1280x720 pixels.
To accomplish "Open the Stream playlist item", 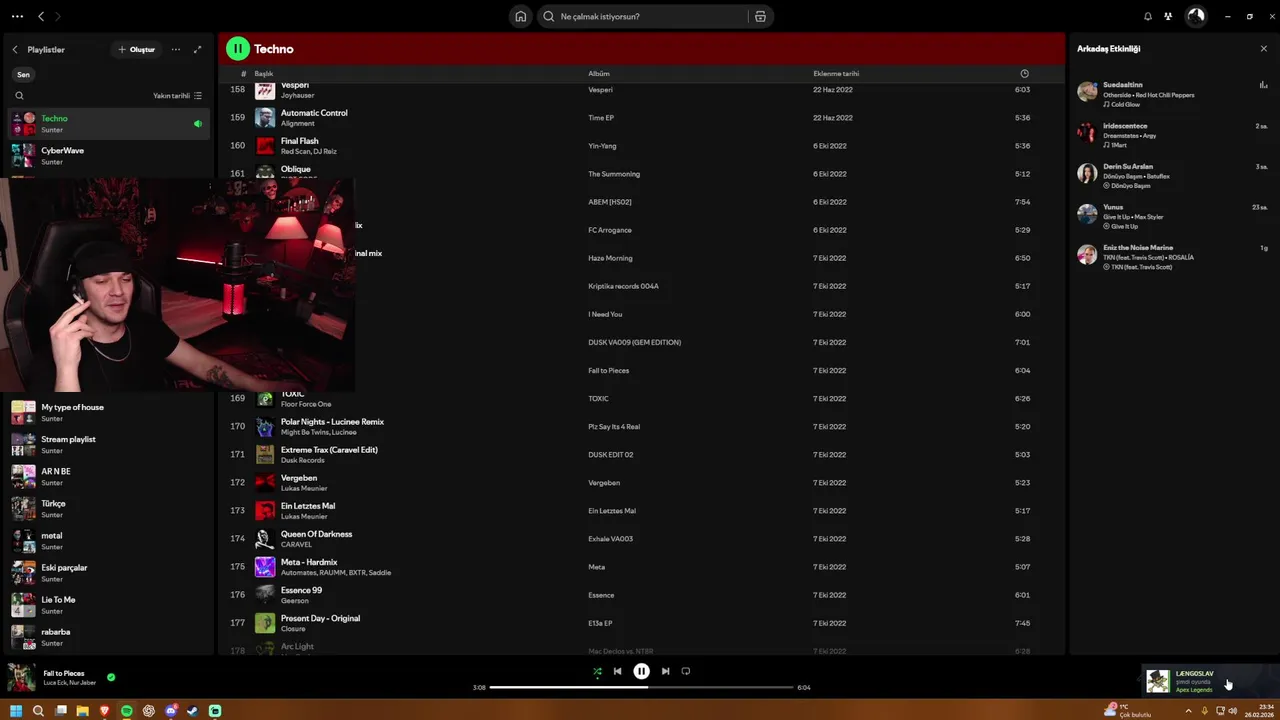I will pos(108,444).
